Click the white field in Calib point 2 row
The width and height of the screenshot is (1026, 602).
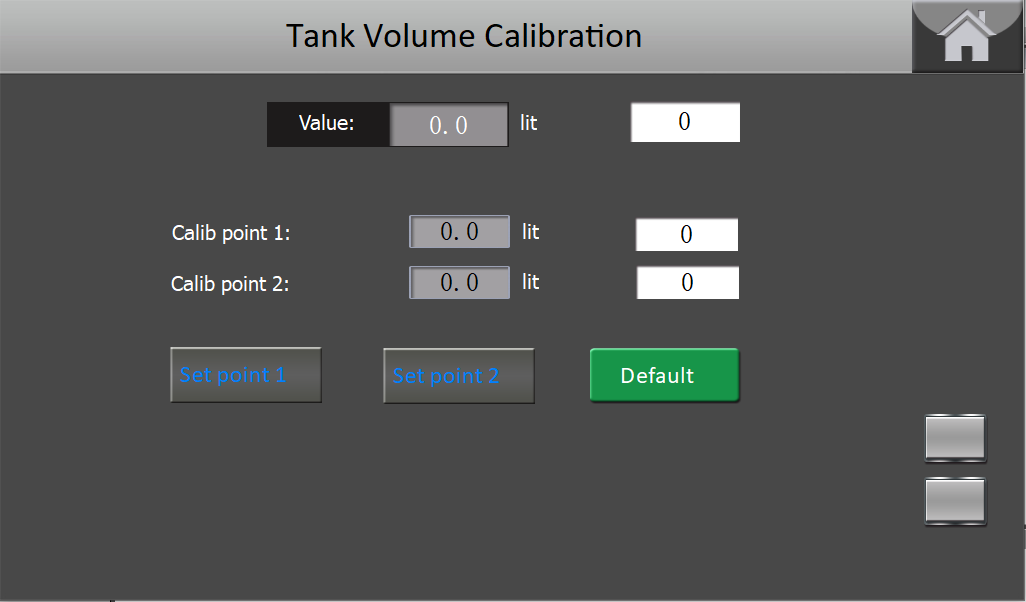[687, 283]
